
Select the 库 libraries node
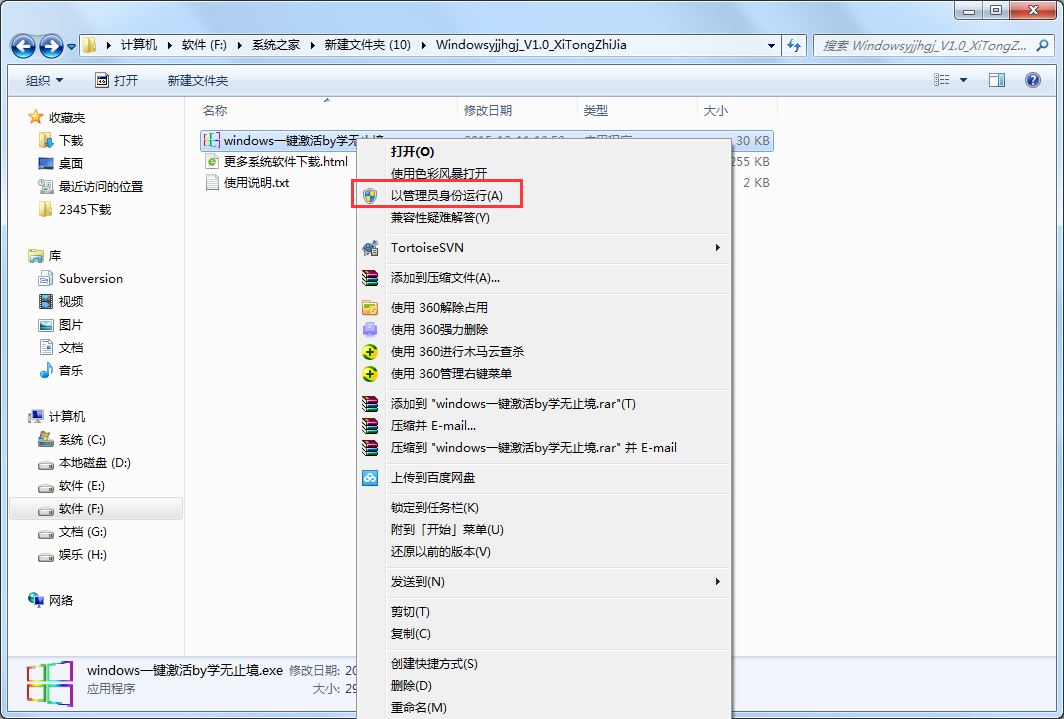pyautogui.click(x=45, y=256)
